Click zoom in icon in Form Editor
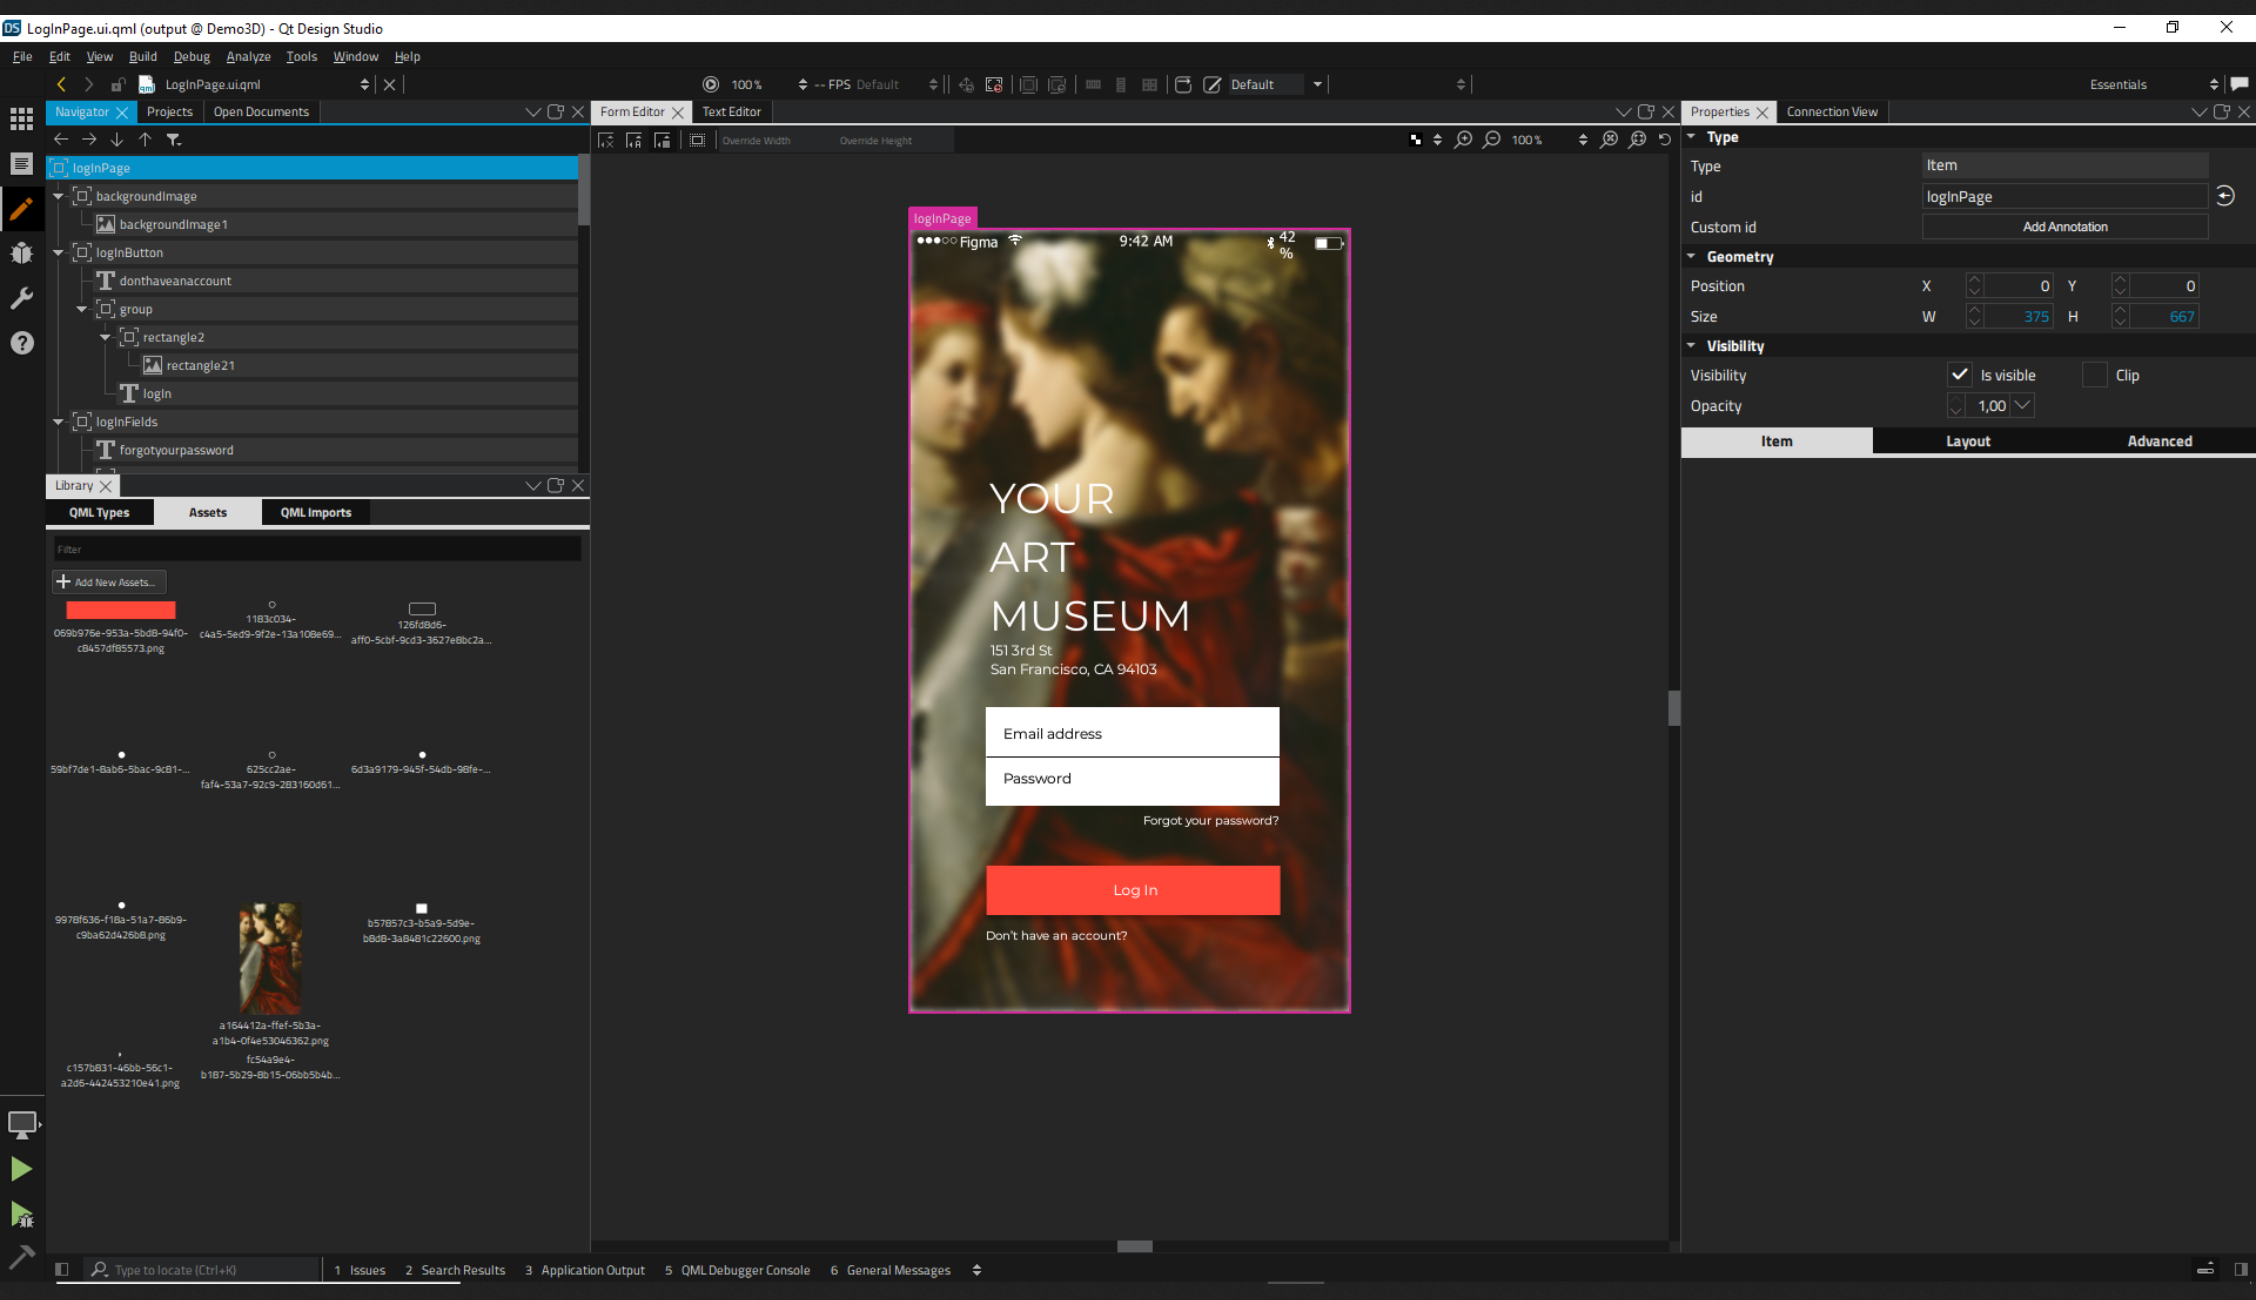The width and height of the screenshot is (2256, 1300). tap(1463, 140)
